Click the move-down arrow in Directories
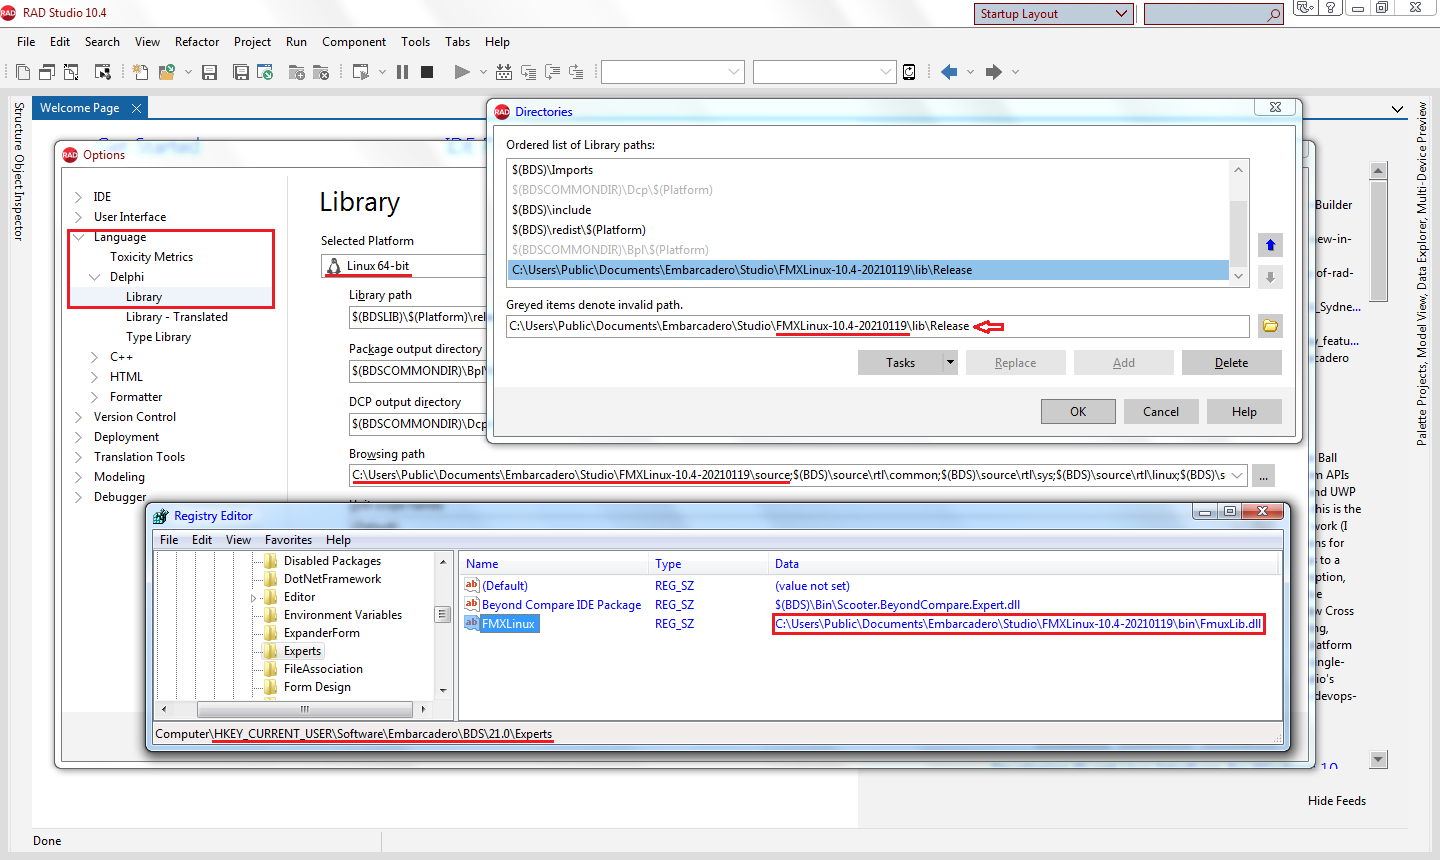The image size is (1440, 860). point(1270,277)
